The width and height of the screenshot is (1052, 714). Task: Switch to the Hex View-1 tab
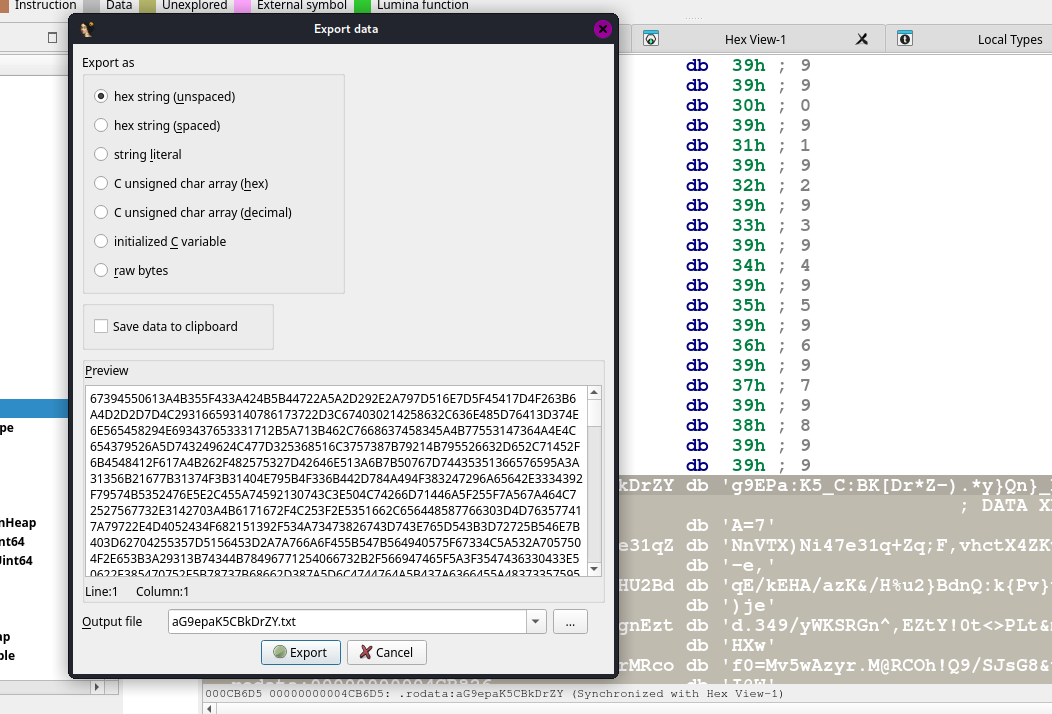[x=755, y=39]
